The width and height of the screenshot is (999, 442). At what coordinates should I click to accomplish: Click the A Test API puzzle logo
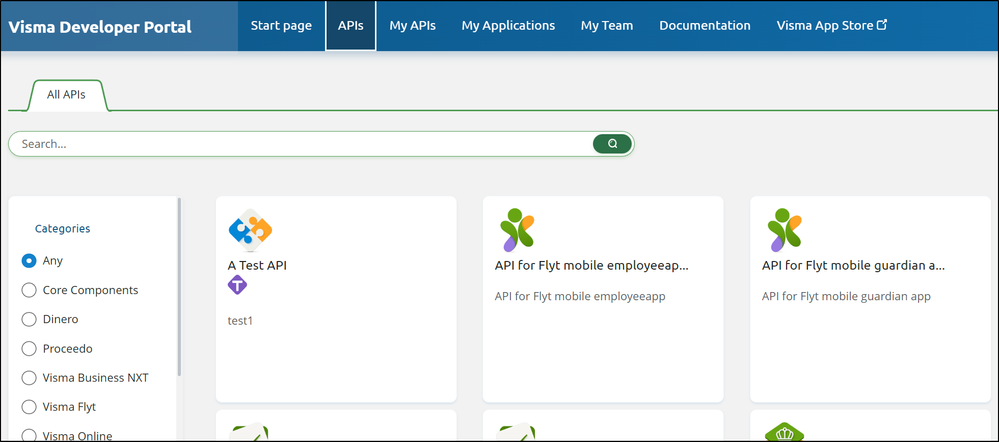[x=250, y=230]
